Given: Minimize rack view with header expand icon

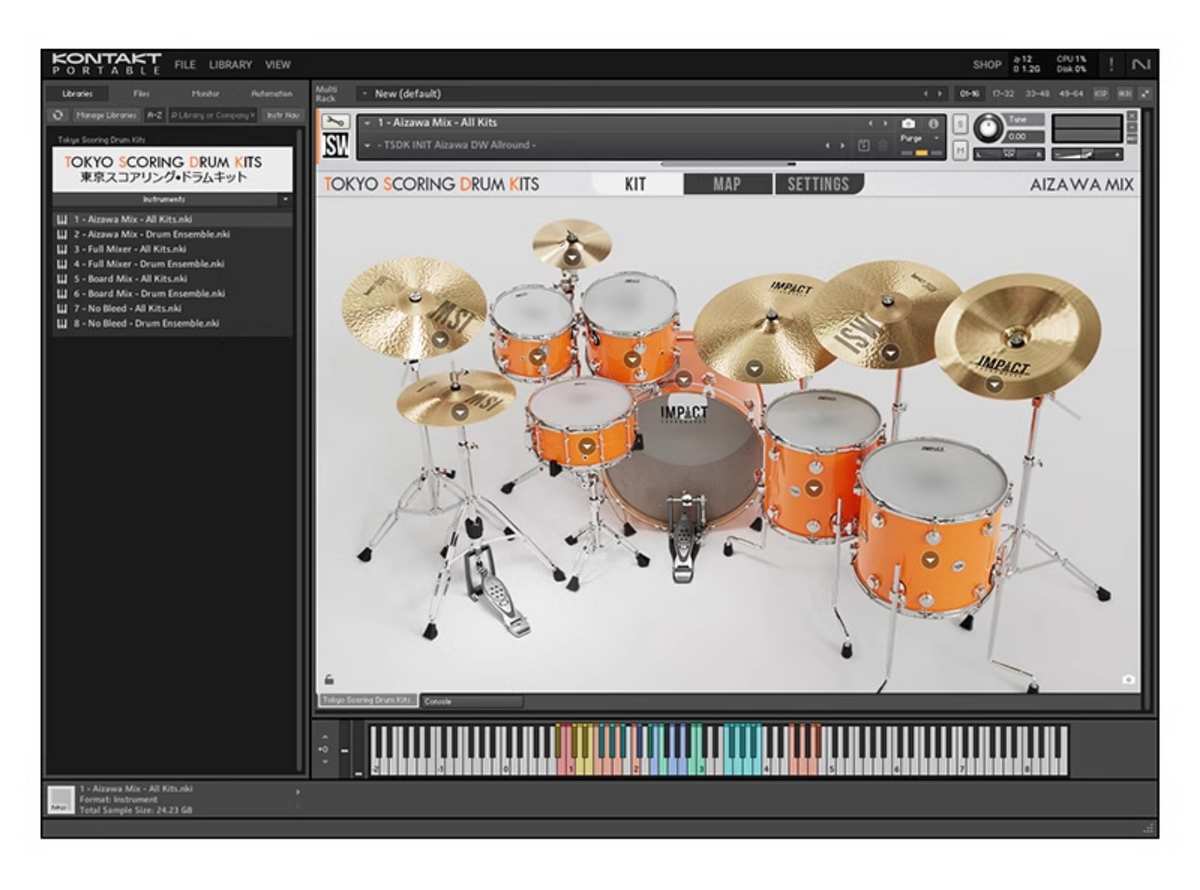Looking at the screenshot, I should (1144, 93).
